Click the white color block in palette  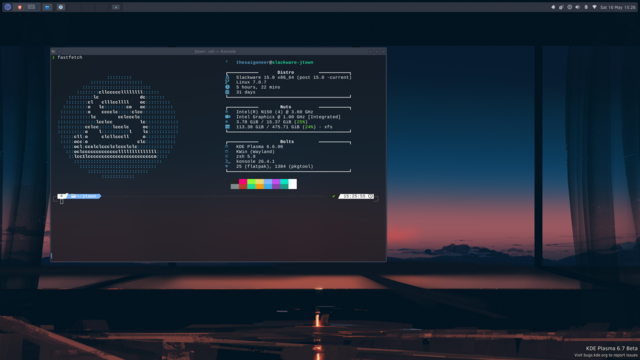[x=293, y=184]
